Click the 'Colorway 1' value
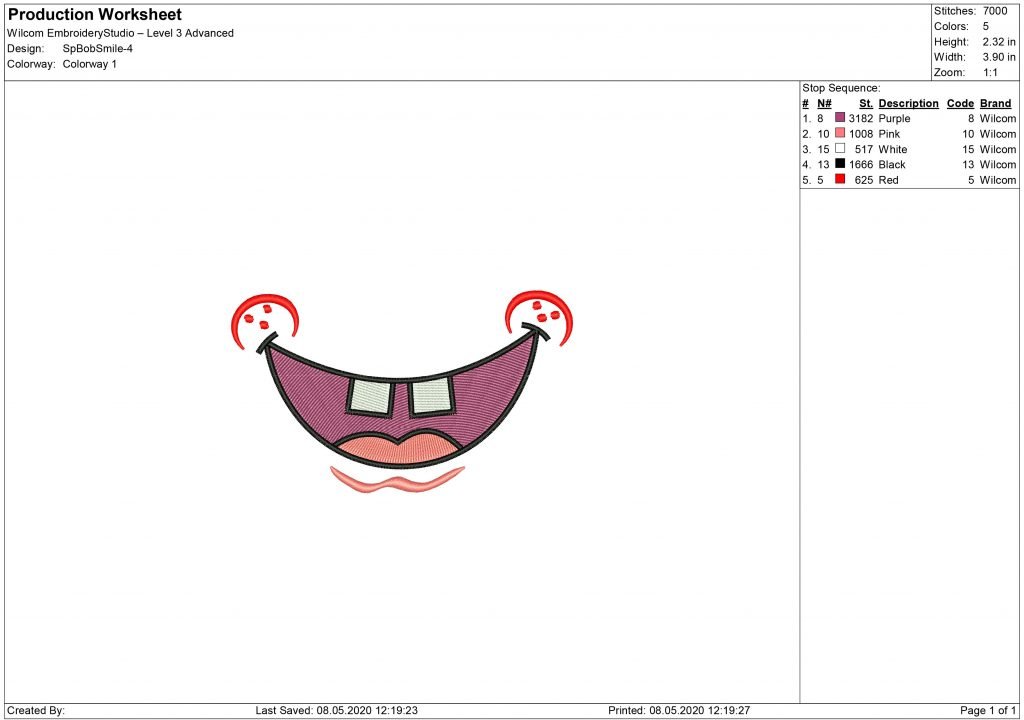Screen dimensions: 1024x720 point(89,64)
